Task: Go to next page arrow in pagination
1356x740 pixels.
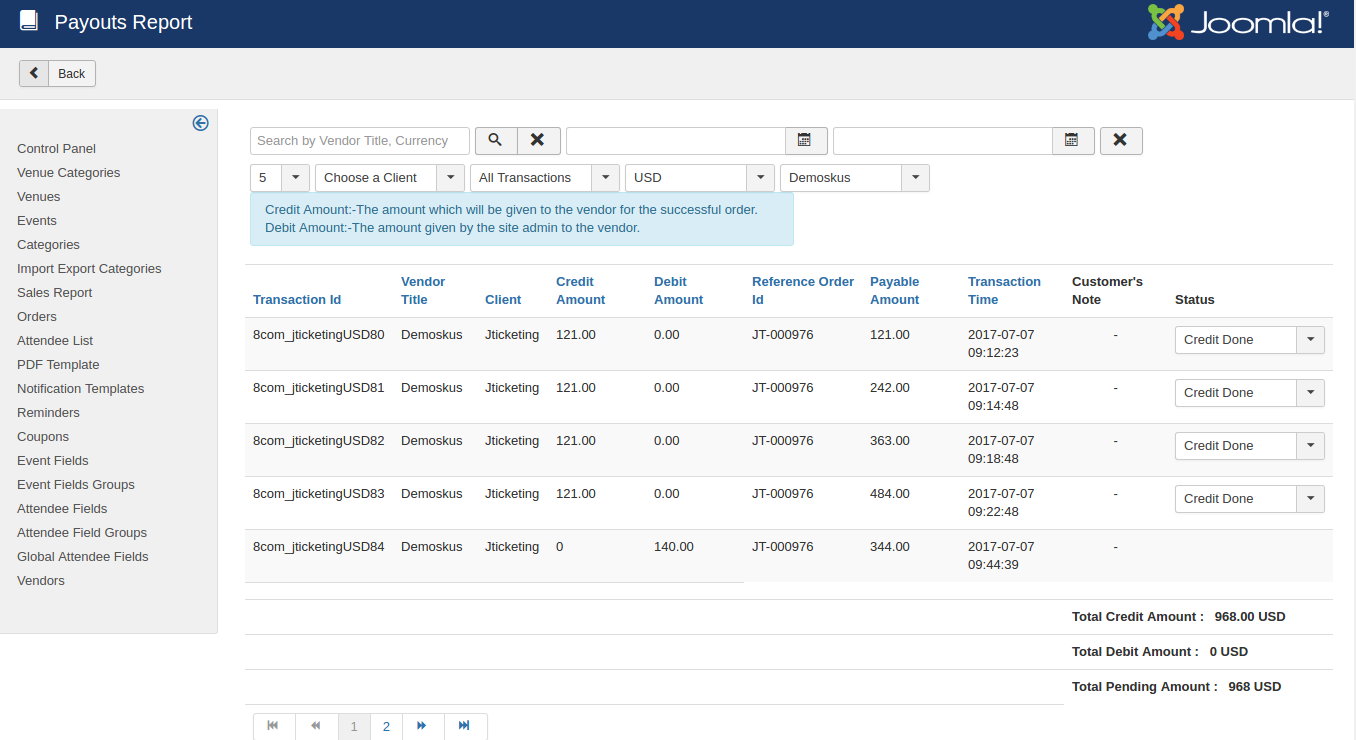Action: pyautogui.click(x=422, y=726)
